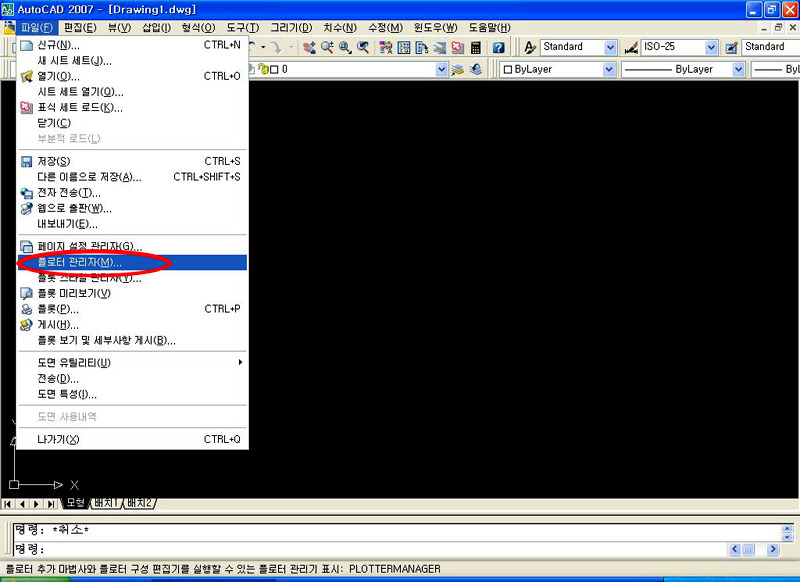800x582 pixels.
Task: Toggle the lock icon of layer 0
Action: (x=263, y=69)
